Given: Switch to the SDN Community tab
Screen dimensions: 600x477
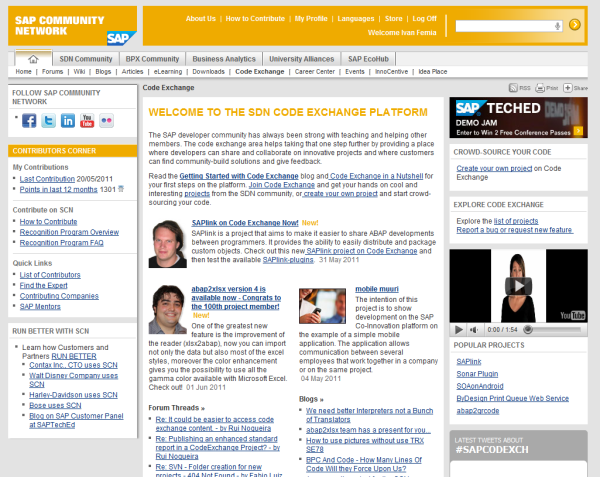Looking at the screenshot, I should click(x=86, y=59).
